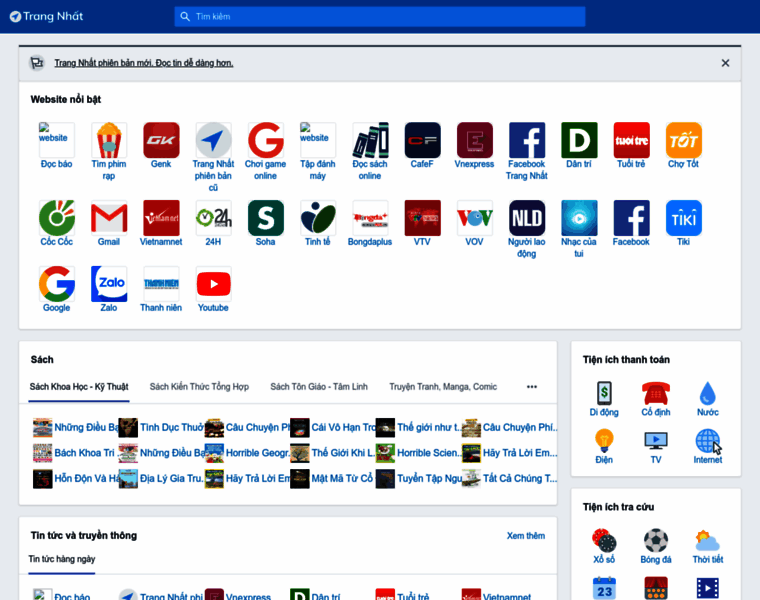
Task: Open the Nhạc của tui icon
Action: (x=579, y=218)
